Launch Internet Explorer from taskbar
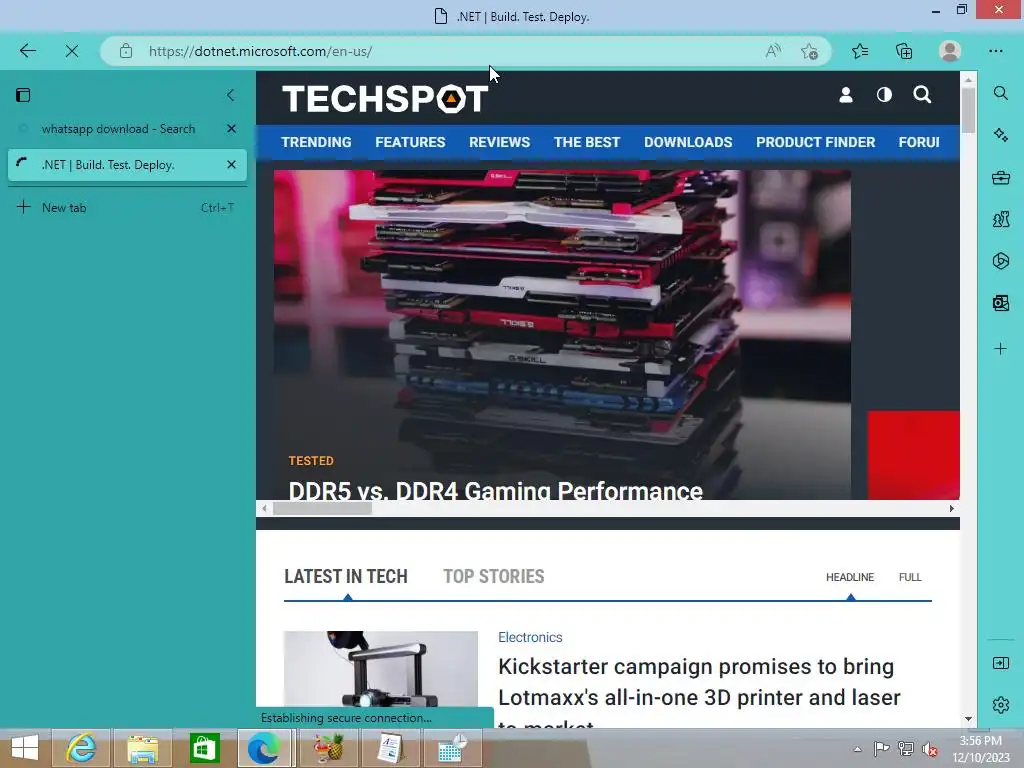 coord(81,748)
